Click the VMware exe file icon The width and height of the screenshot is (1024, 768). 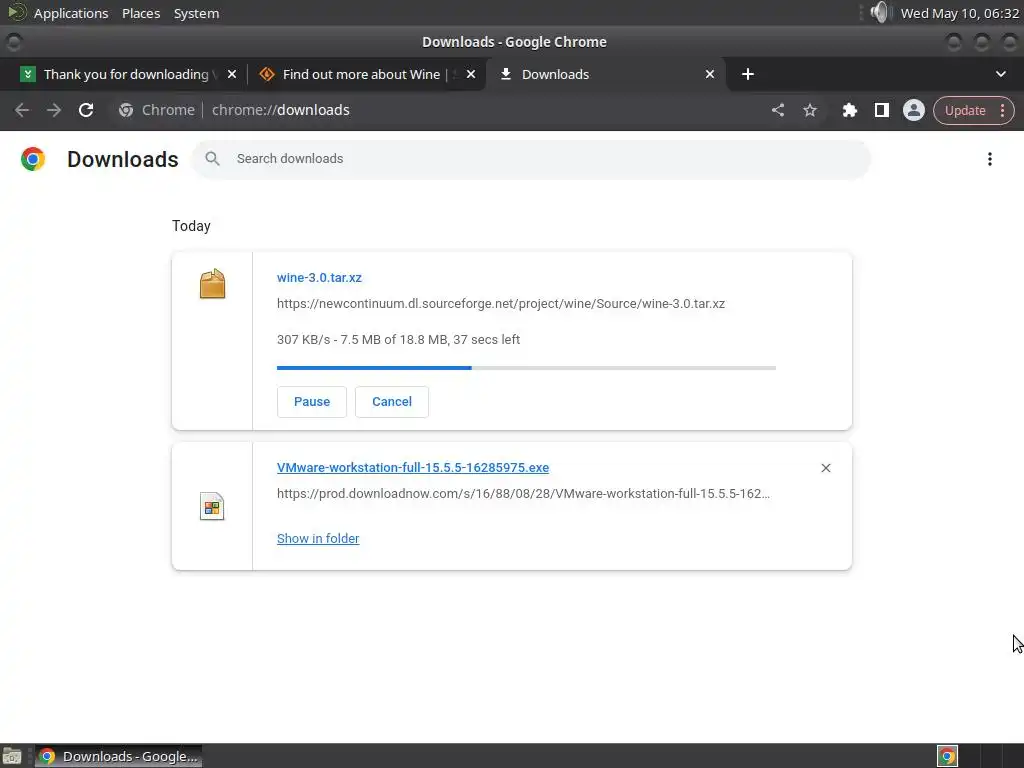point(212,507)
